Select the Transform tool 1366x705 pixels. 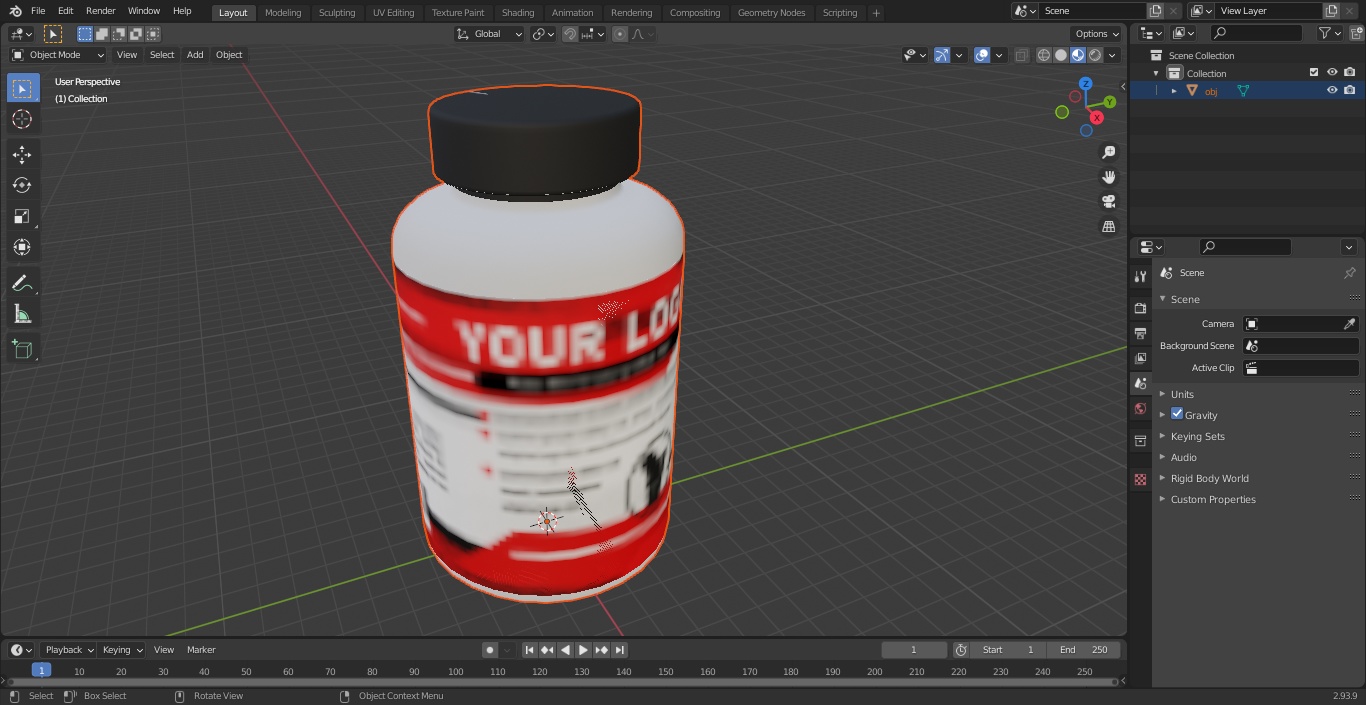coord(22,247)
